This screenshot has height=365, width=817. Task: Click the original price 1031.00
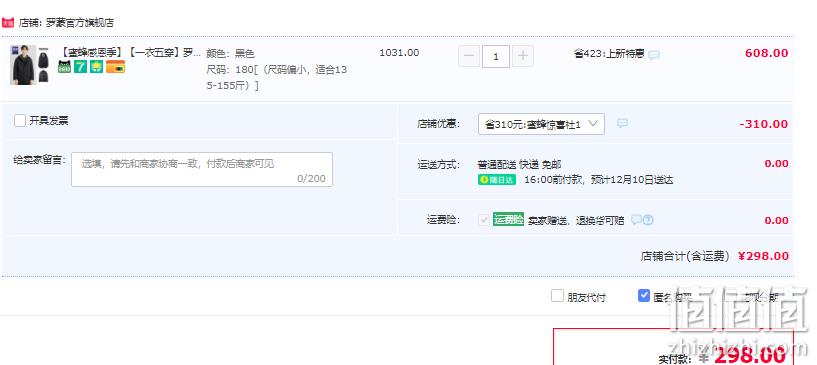(x=399, y=53)
